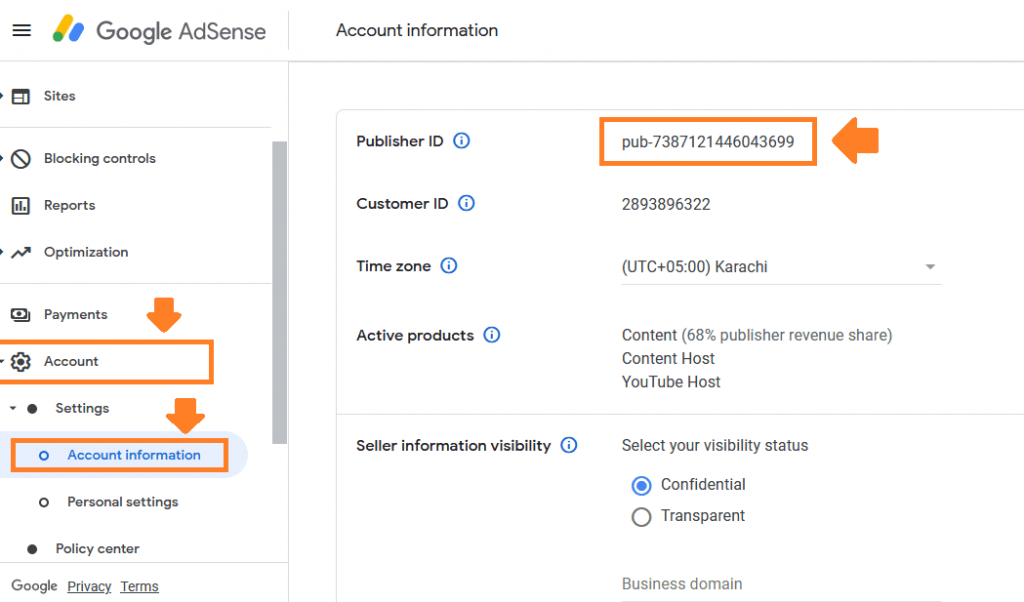
Task: Open the Time zone dropdown
Action: tap(930, 266)
